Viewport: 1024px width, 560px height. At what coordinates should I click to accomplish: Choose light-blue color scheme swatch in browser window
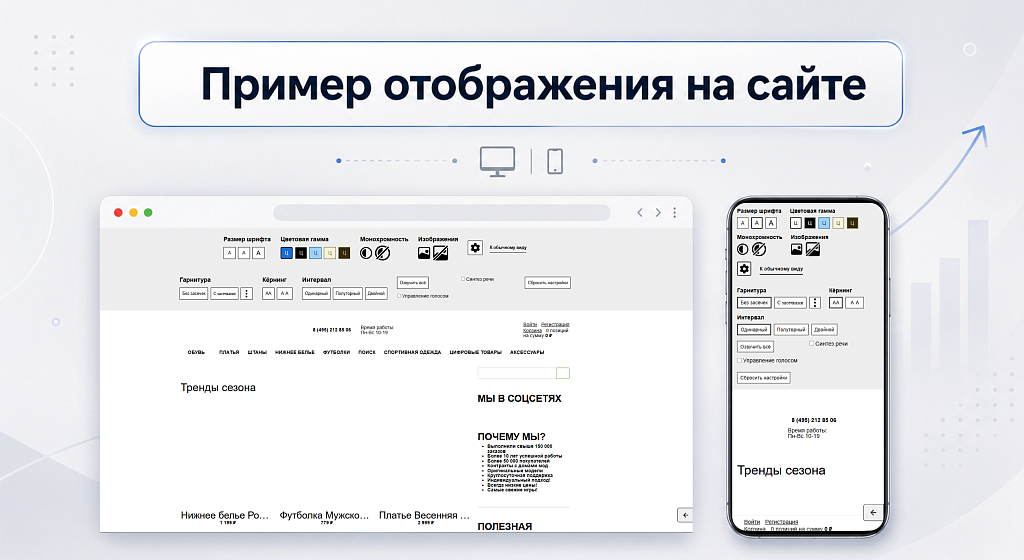pos(315,253)
